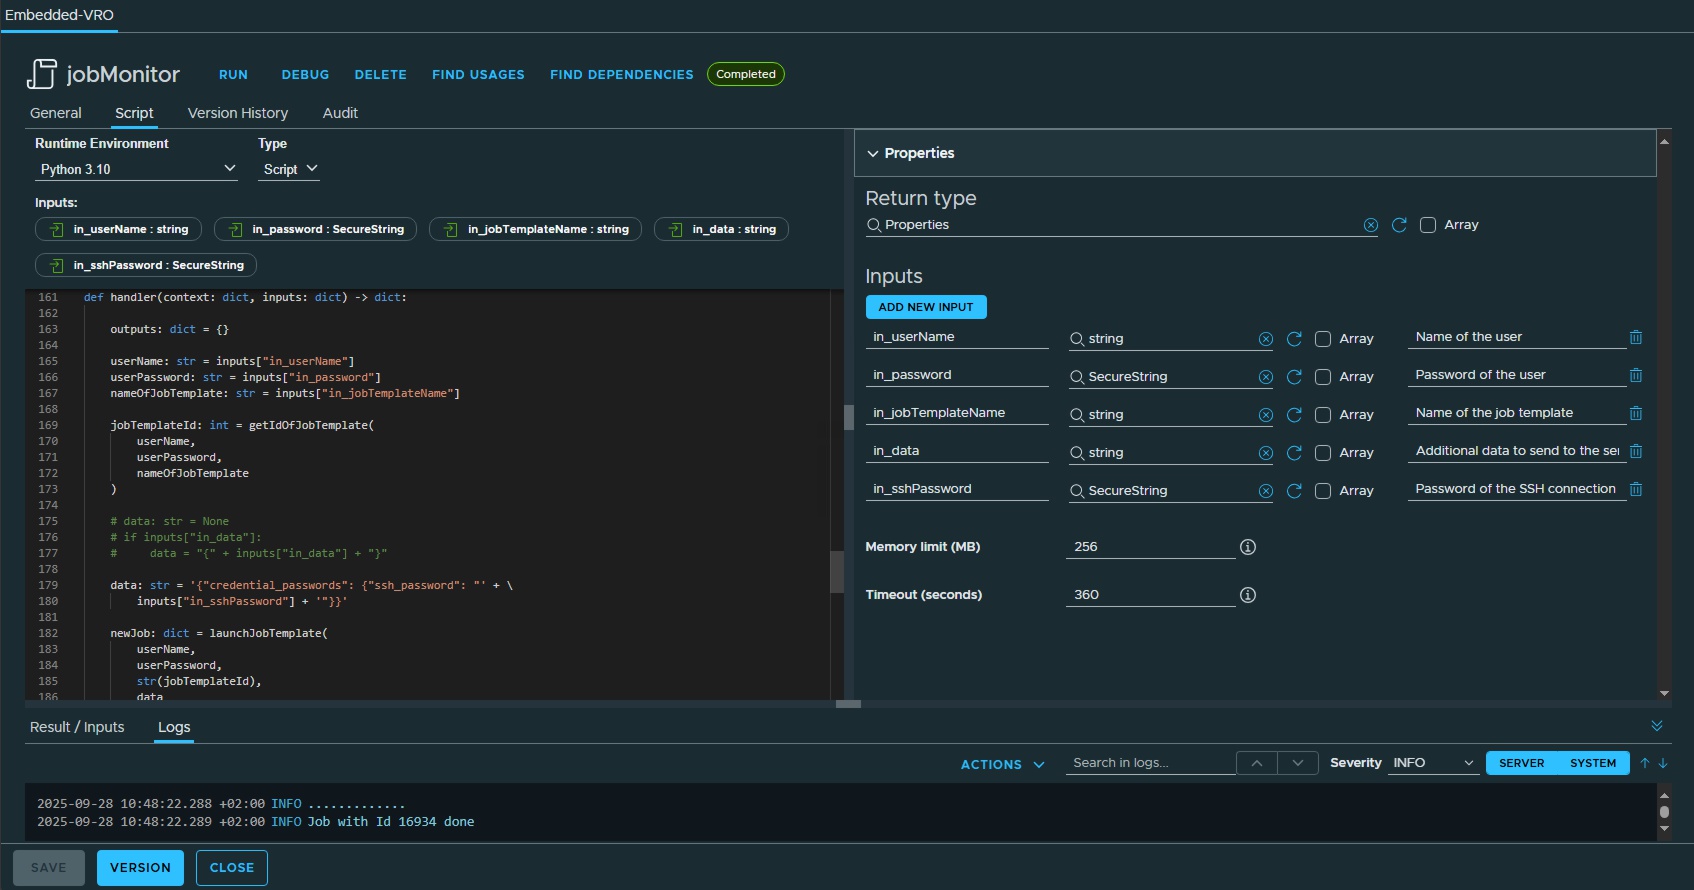Clear the in_jobTemplateName string type

click(x=1266, y=415)
